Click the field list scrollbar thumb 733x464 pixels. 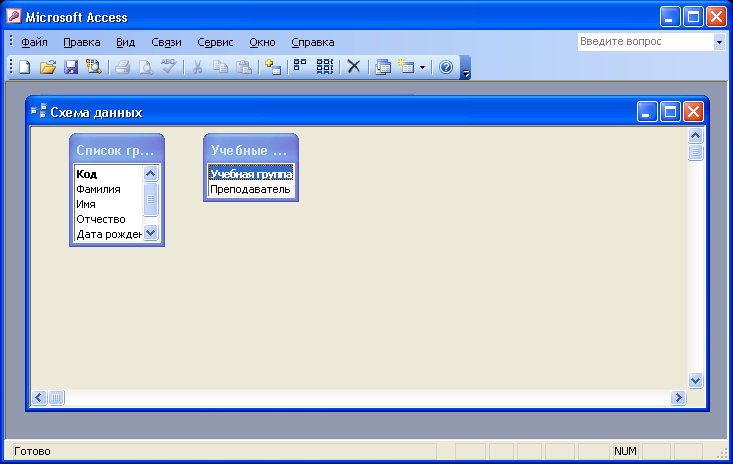click(x=151, y=199)
